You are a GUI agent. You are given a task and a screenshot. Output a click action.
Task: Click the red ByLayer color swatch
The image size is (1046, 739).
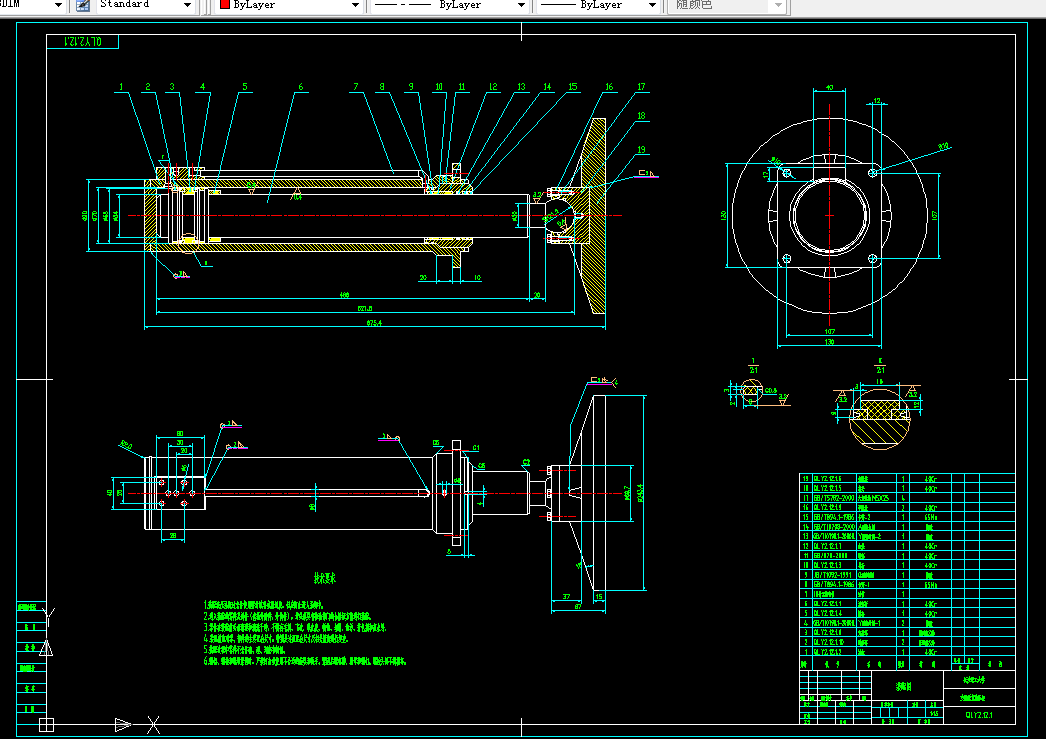pos(224,5)
